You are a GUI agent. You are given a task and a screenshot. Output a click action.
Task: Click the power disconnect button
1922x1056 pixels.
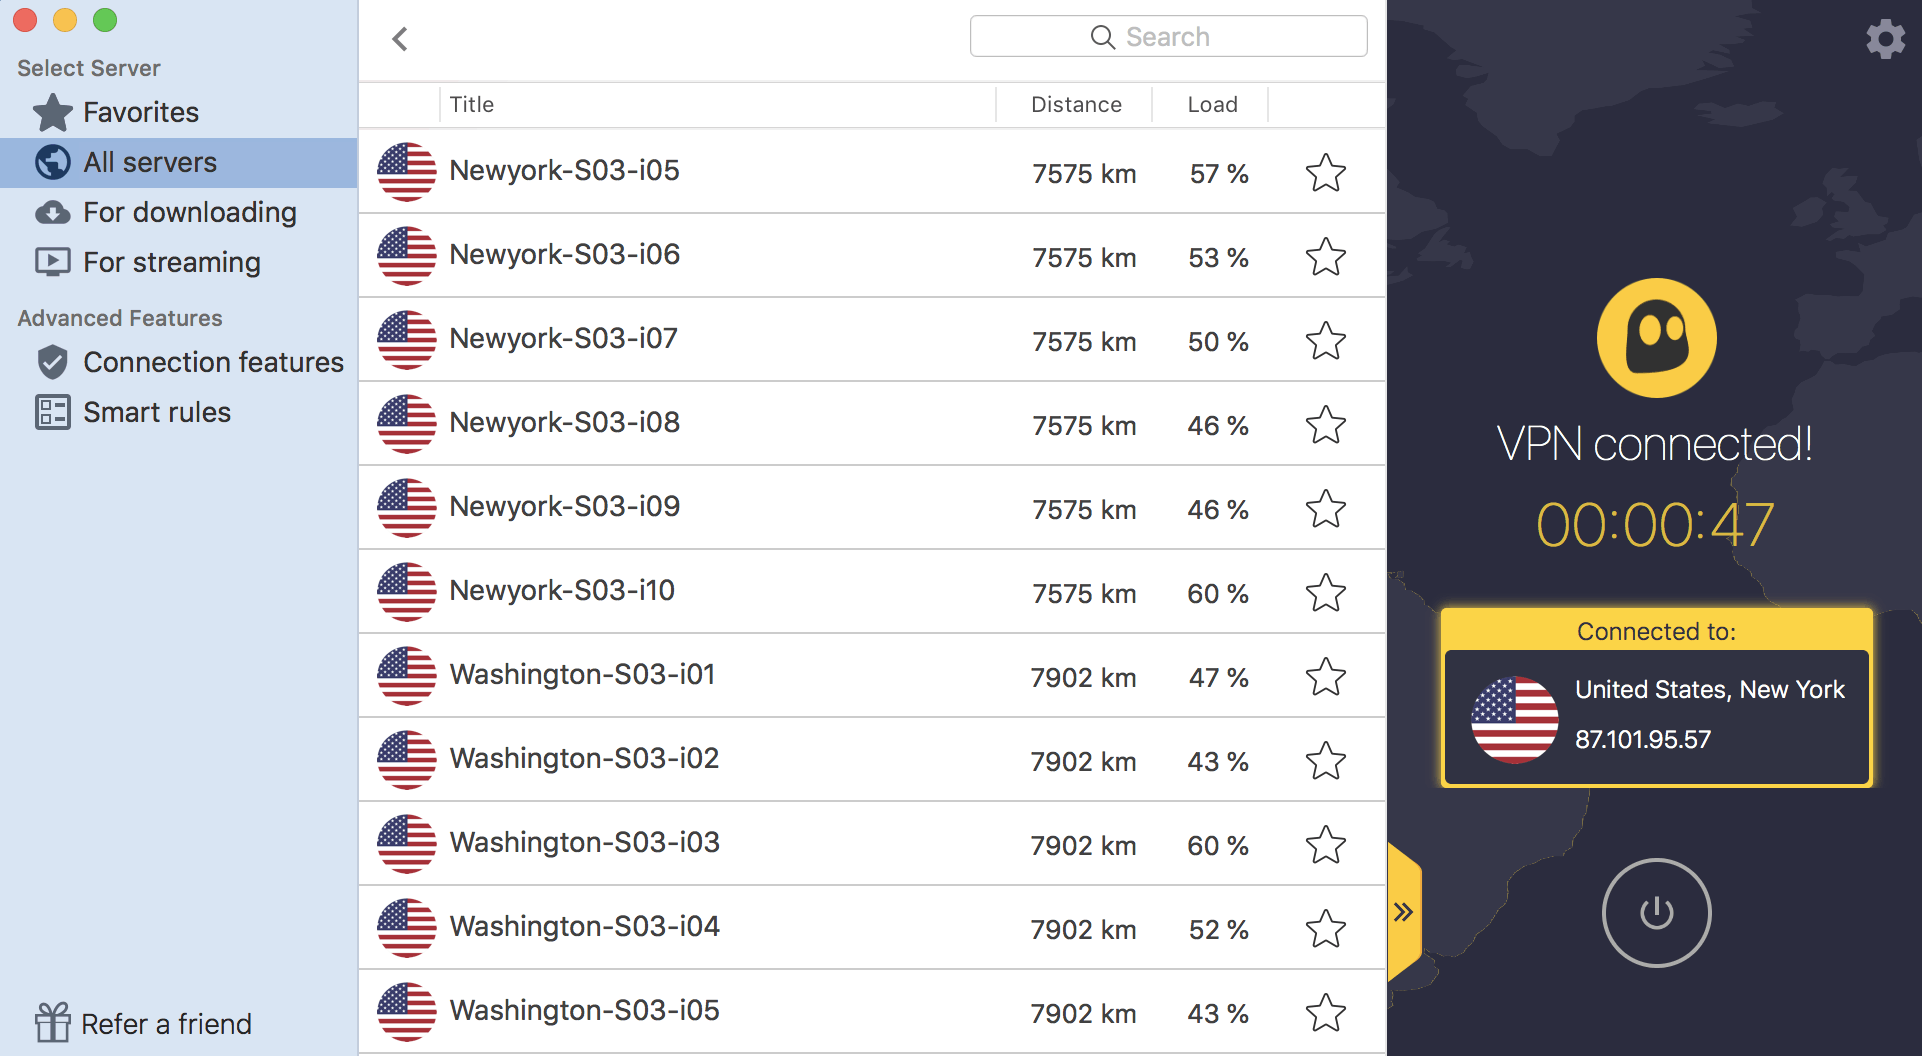(x=1656, y=913)
